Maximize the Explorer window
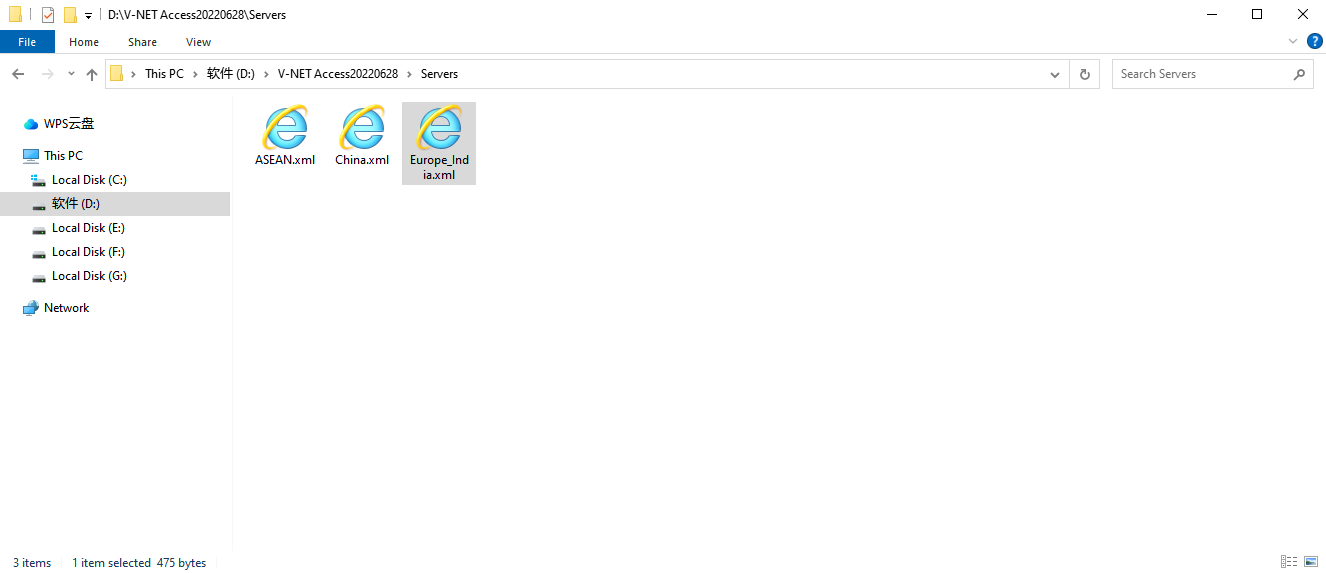Image resolution: width=1326 pixels, height=573 pixels. tap(1257, 15)
